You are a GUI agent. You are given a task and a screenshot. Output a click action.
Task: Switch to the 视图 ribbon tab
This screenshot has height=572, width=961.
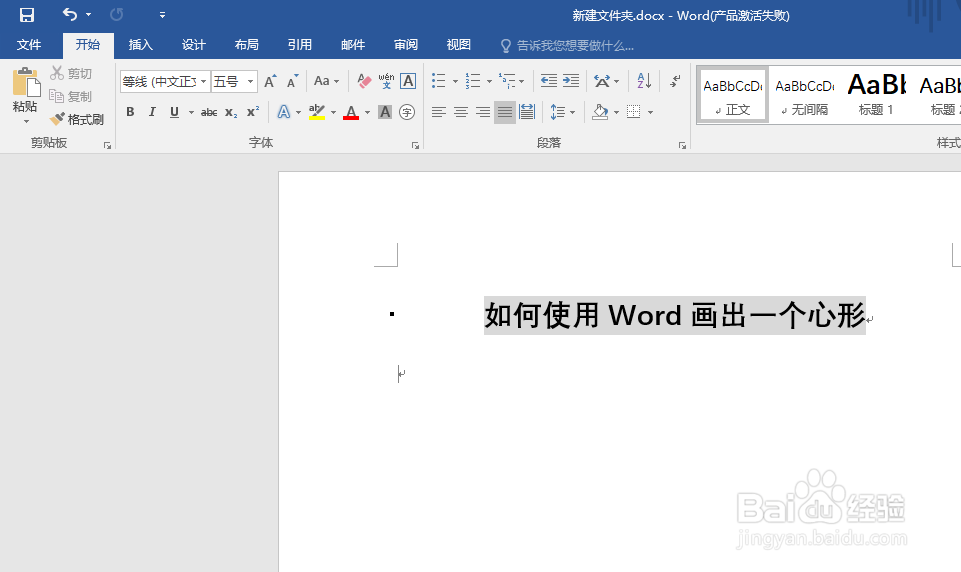click(x=458, y=45)
